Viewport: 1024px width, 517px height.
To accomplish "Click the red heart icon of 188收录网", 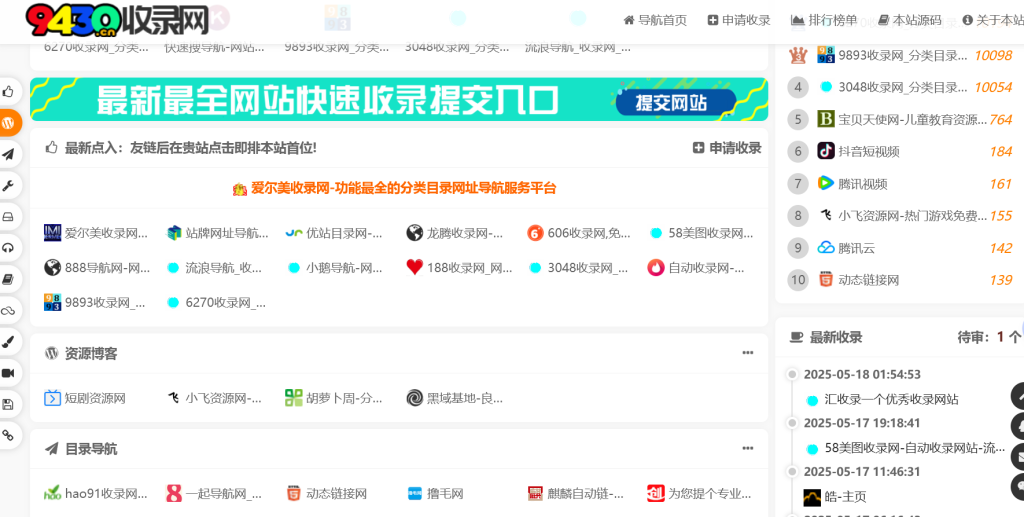I will coord(415,267).
